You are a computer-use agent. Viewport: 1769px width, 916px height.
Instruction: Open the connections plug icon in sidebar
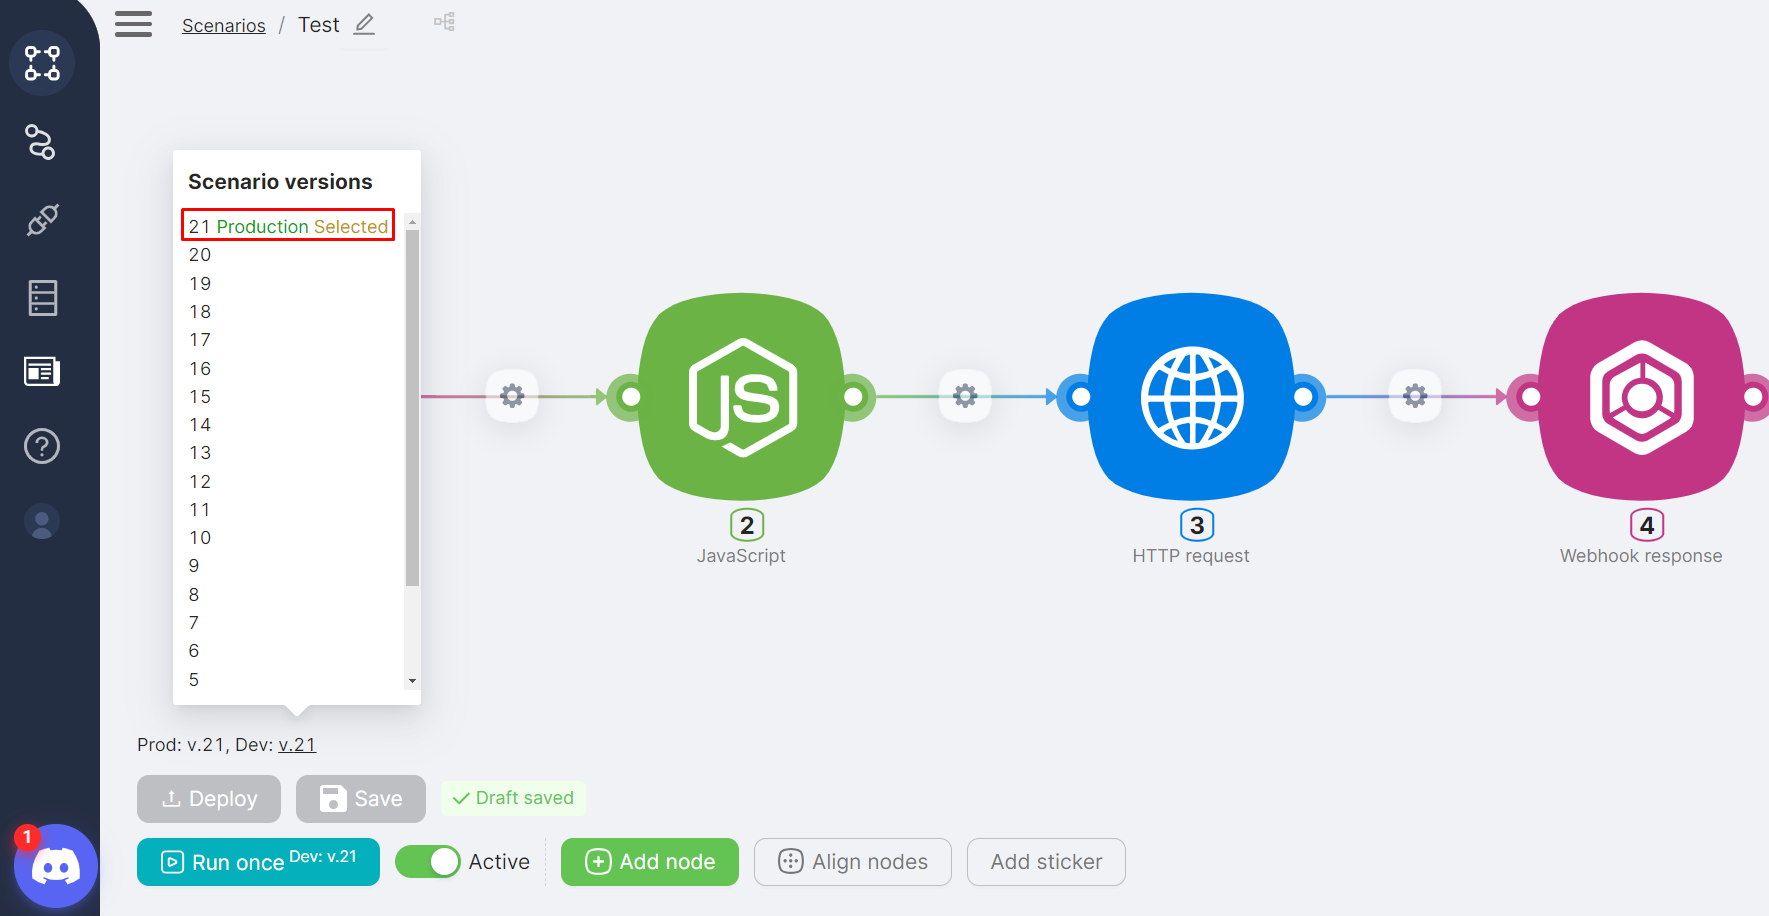click(x=42, y=220)
